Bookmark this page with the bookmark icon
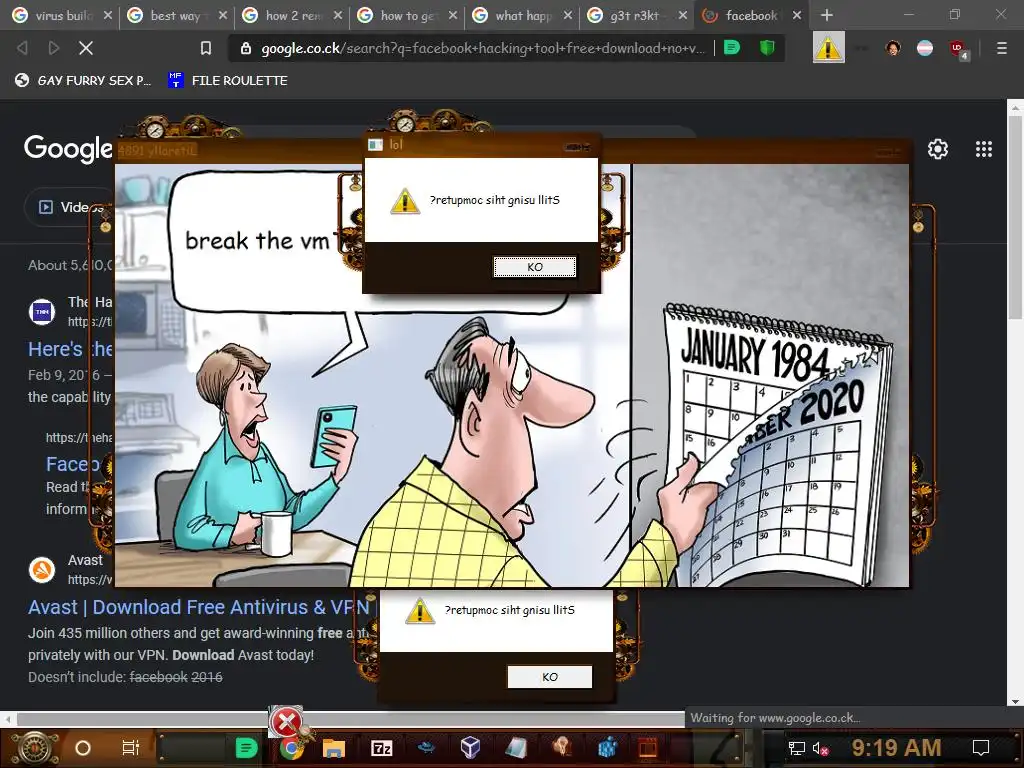The width and height of the screenshot is (1024, 768). click(206, 48)
